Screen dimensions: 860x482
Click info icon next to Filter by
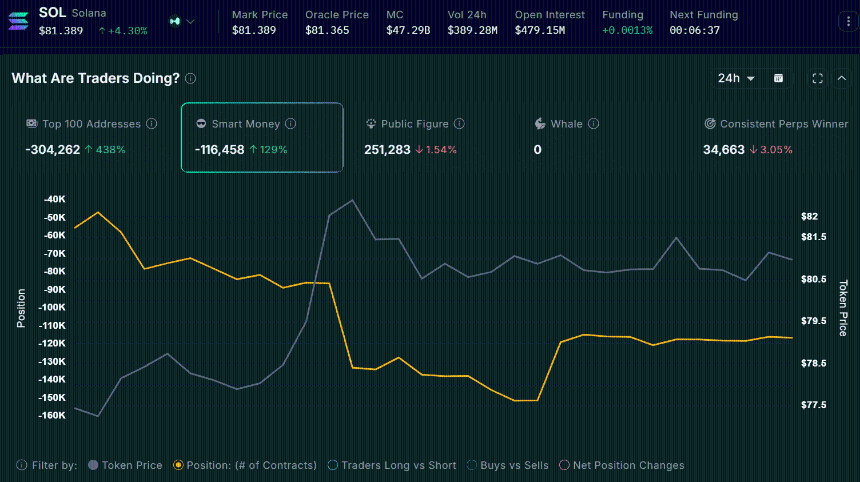click(21, 465)
